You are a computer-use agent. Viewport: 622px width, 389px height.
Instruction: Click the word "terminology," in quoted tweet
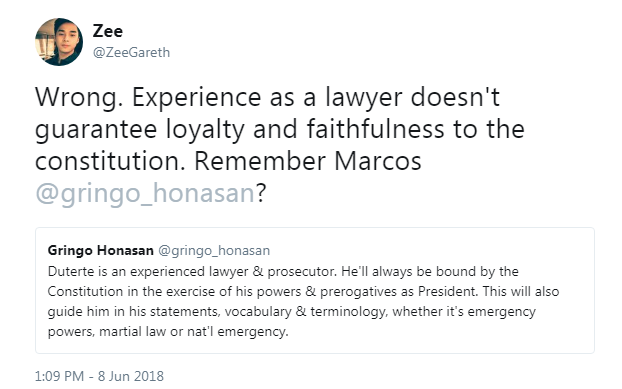349,312
